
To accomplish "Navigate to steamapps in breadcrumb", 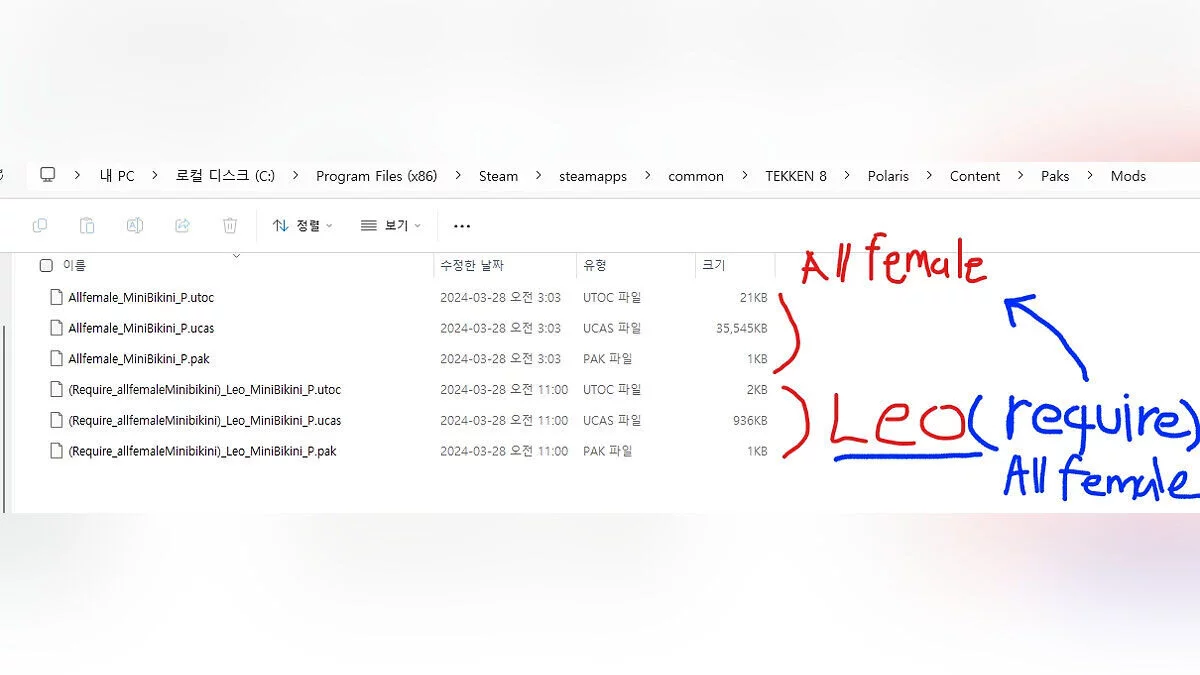I will [x=593, y=176].
